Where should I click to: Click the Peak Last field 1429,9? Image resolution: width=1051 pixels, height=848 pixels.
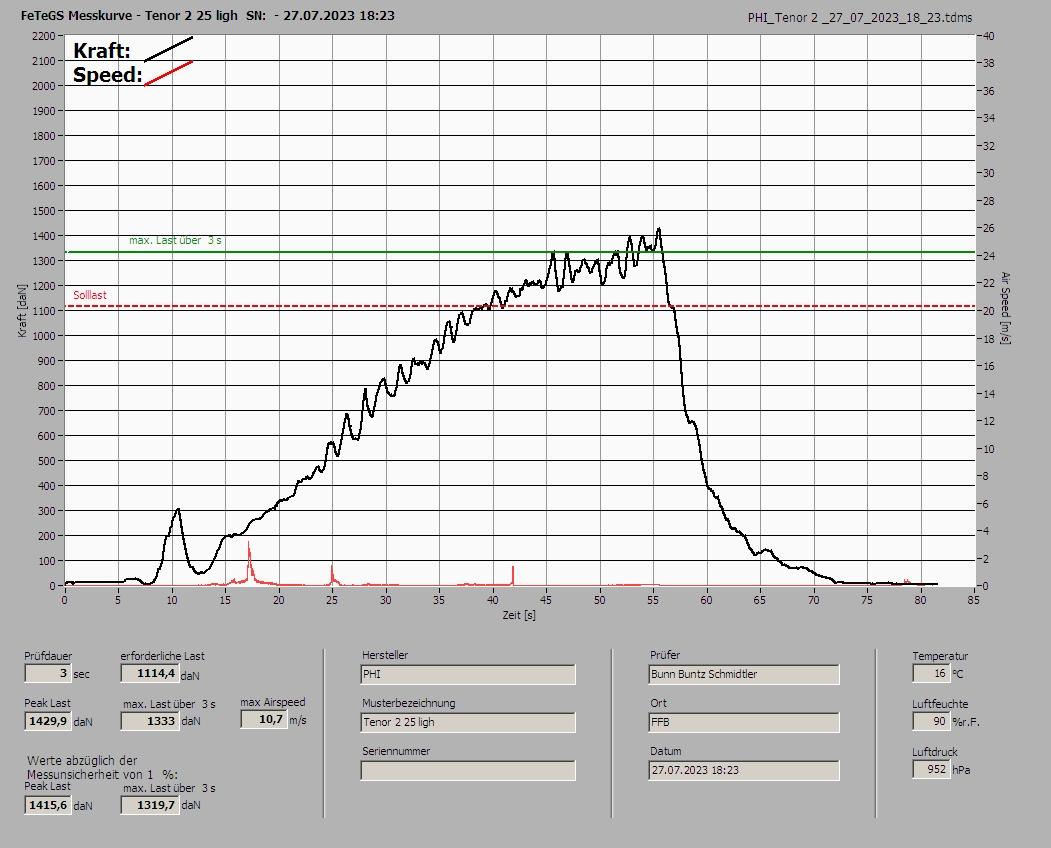(48, 721)
